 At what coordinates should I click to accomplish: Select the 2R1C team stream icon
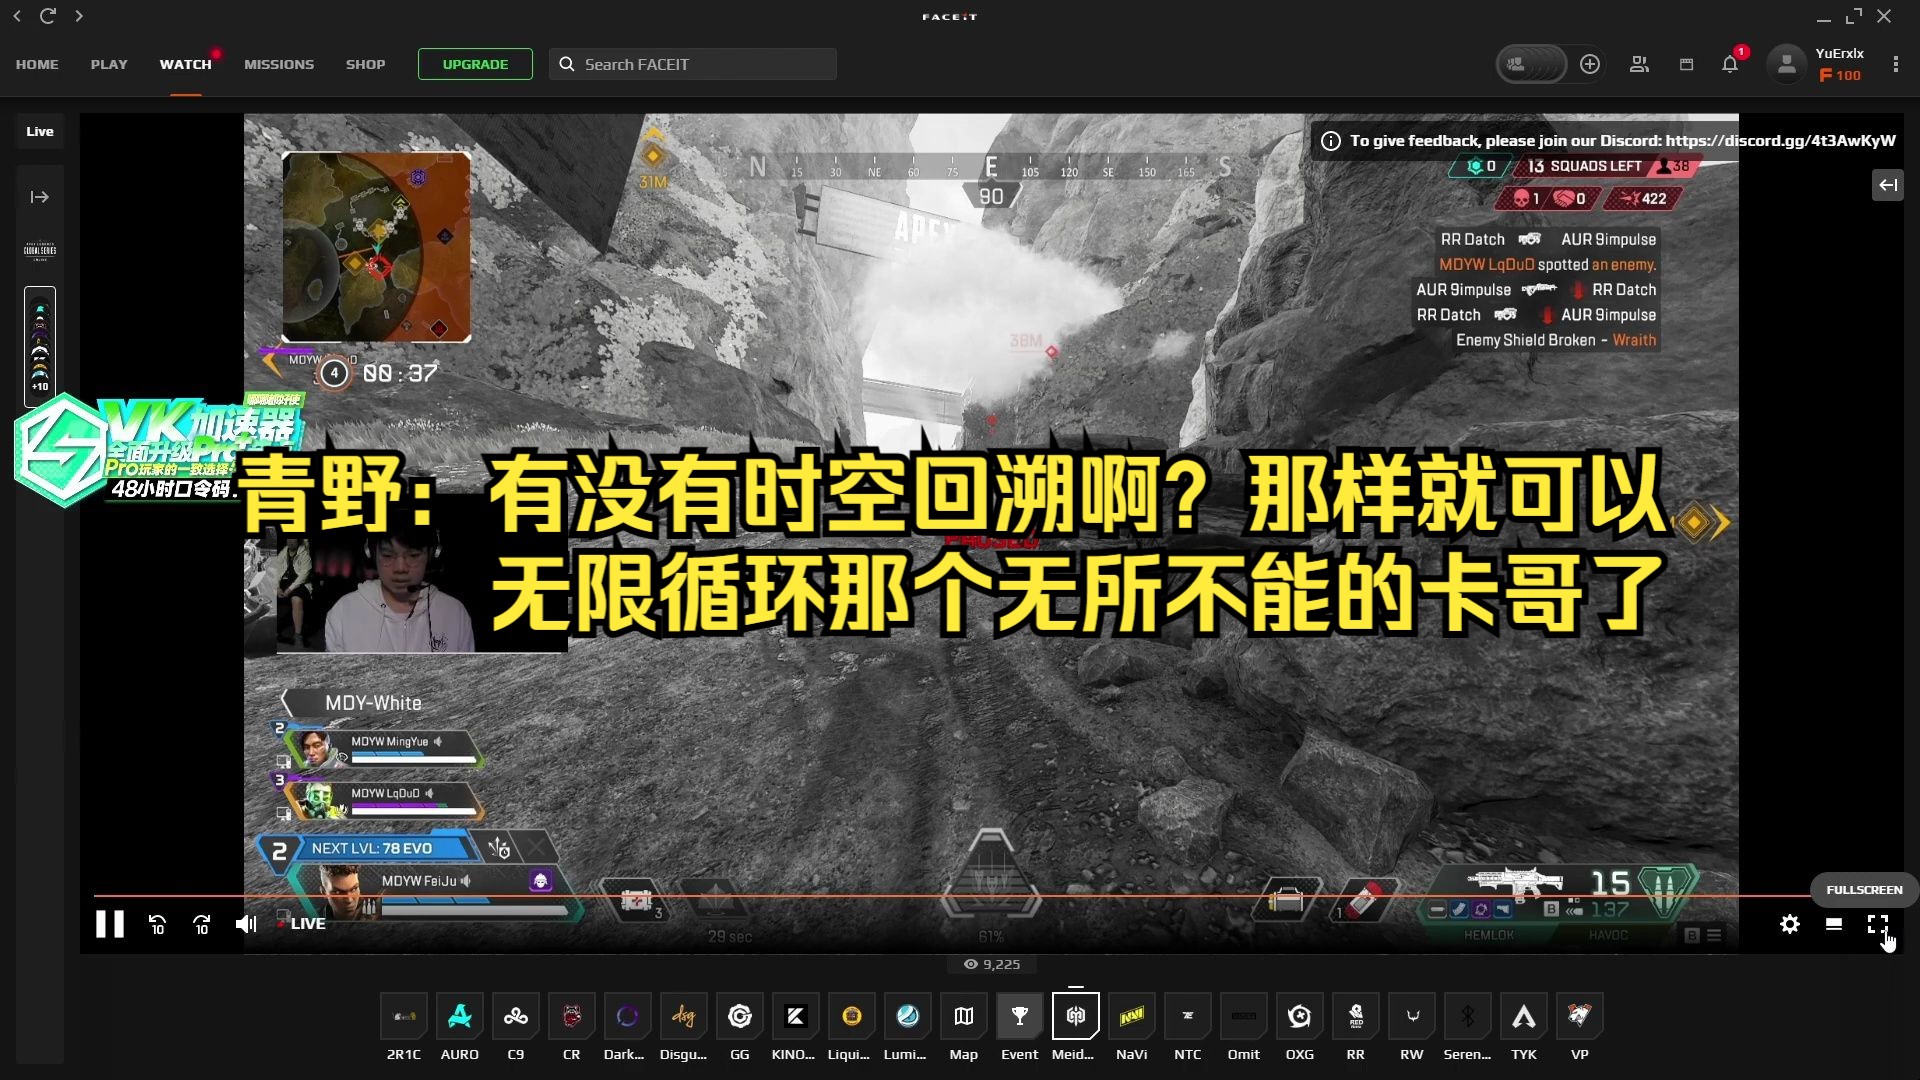coord(404,1016)
